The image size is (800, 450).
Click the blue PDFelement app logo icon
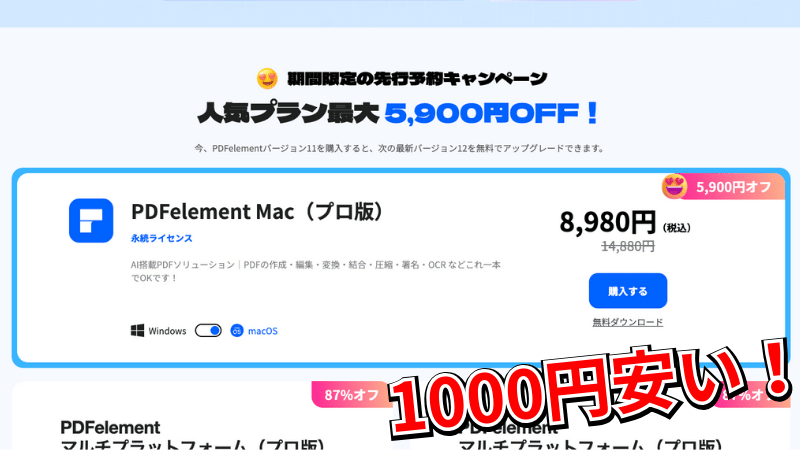point(91,220)
